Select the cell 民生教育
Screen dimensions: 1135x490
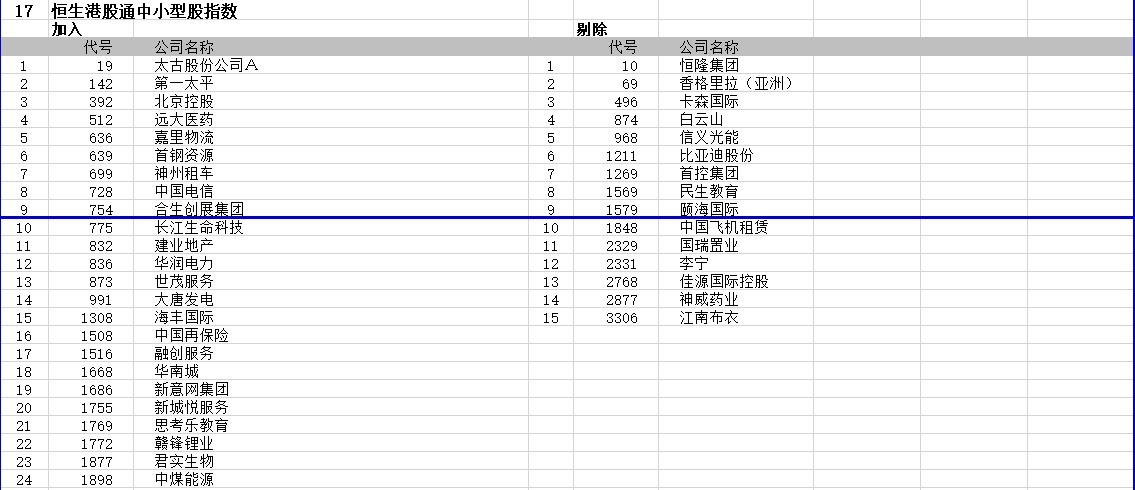[709, 192]
